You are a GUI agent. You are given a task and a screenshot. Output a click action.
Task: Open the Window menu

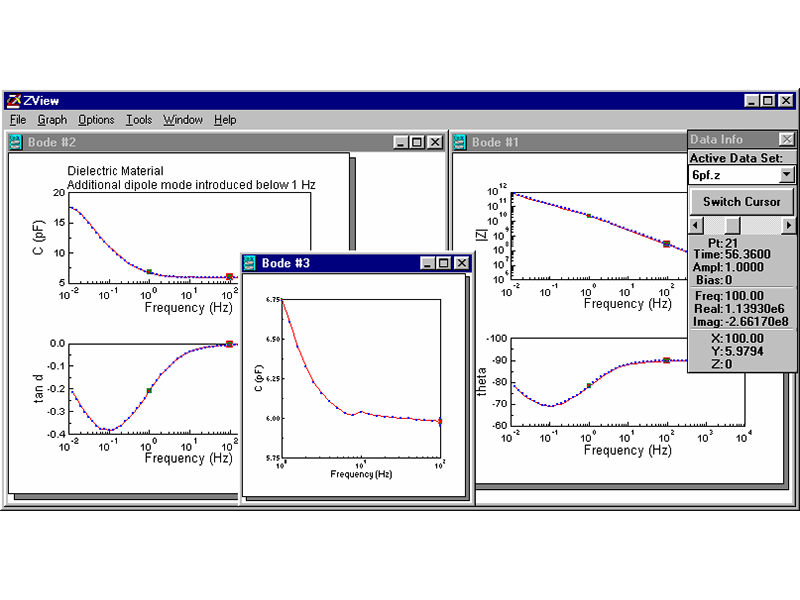pyautogui.click(x=183, y=120)
